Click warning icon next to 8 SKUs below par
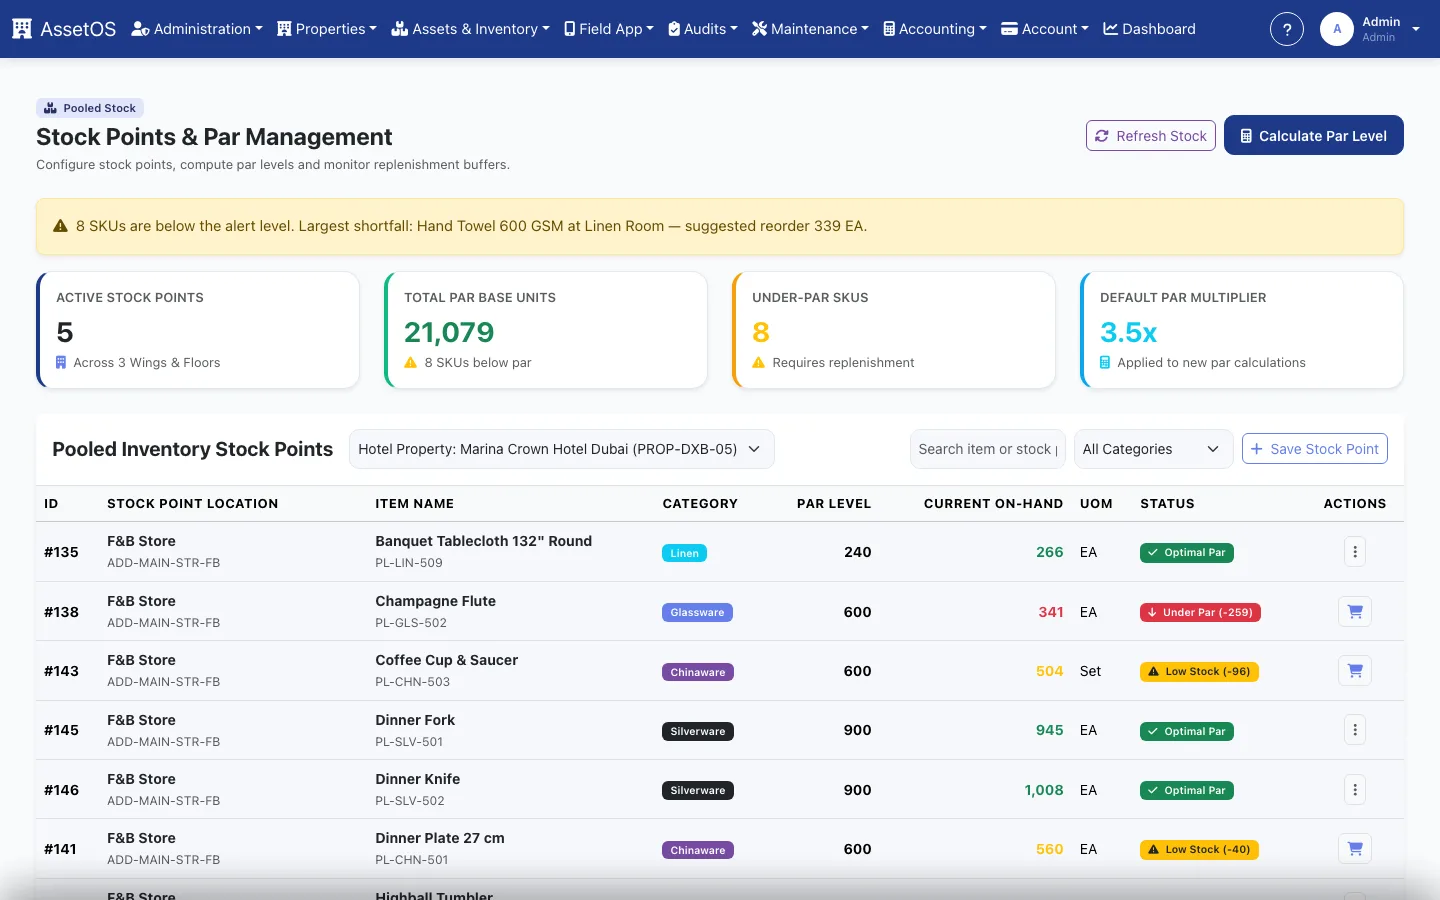 [x=410, y=362]
